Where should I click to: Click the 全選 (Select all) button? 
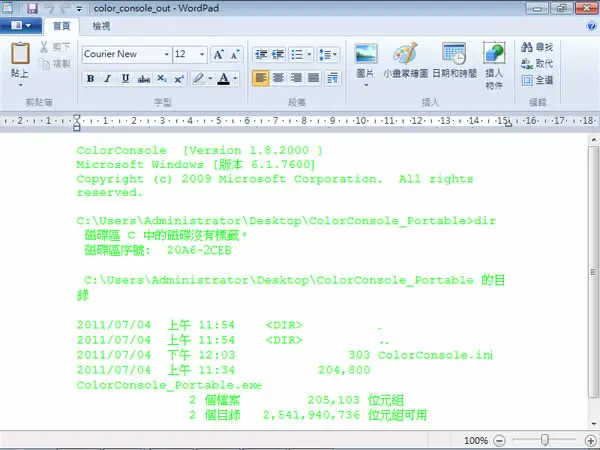pos(537,80)
